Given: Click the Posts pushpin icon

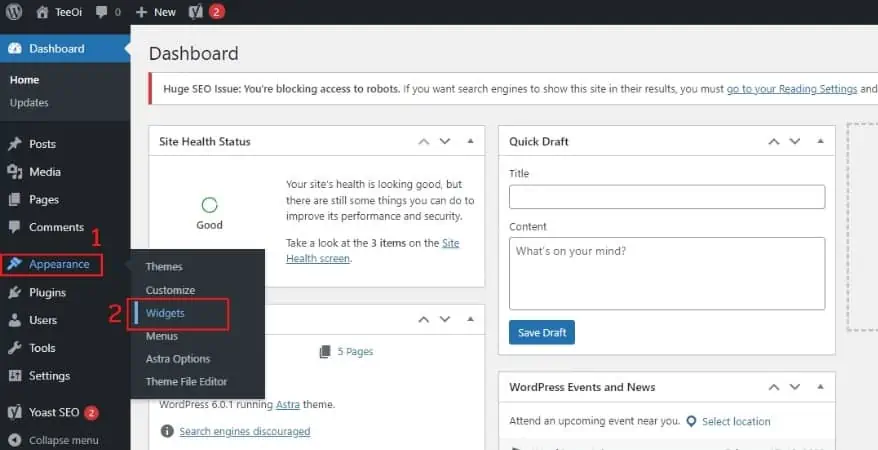Looking at the screenshot, I should pos(15,144).
